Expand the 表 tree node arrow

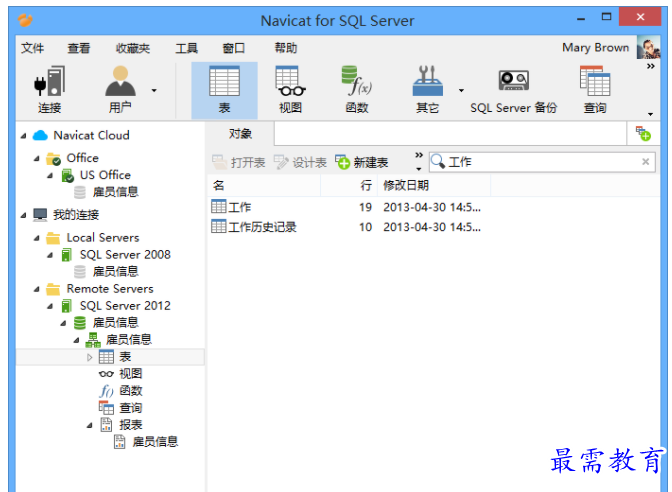point(90,357)
